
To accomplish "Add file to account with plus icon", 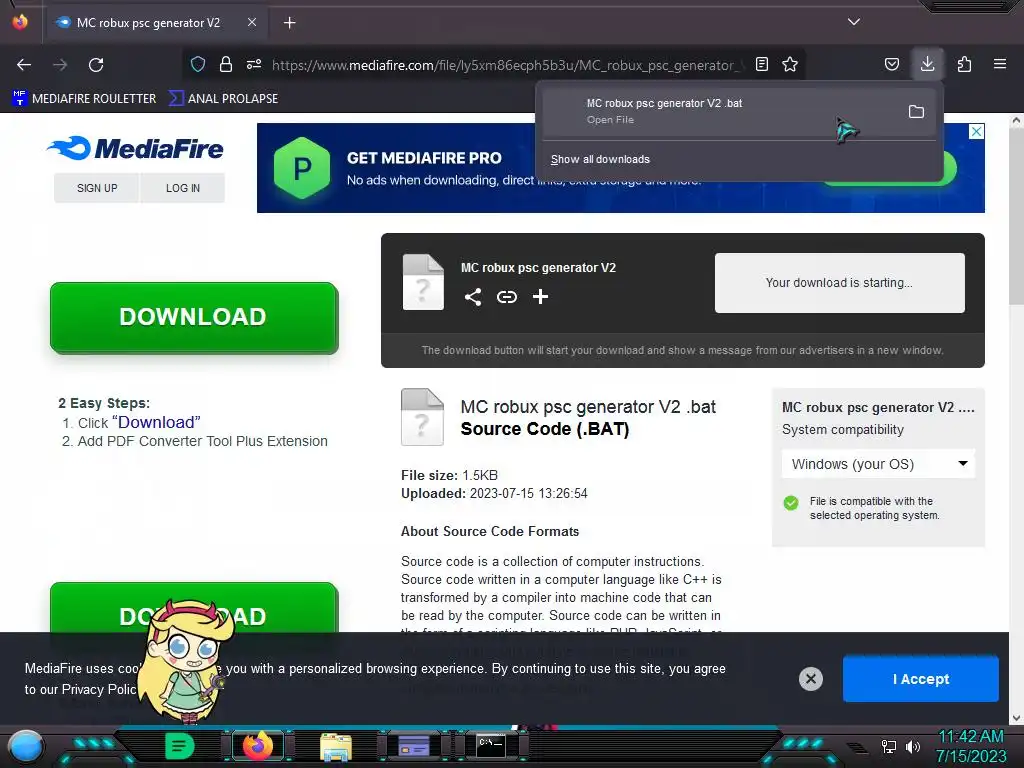I will click(540, 297).
